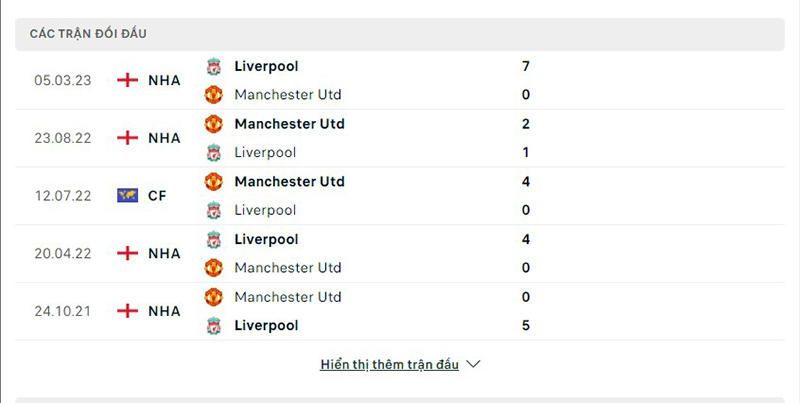Screen dimensions: 800x403
Task: Click England flag beside 20.04.22 date
Action: pyautogui.click(x=127, y=254)
